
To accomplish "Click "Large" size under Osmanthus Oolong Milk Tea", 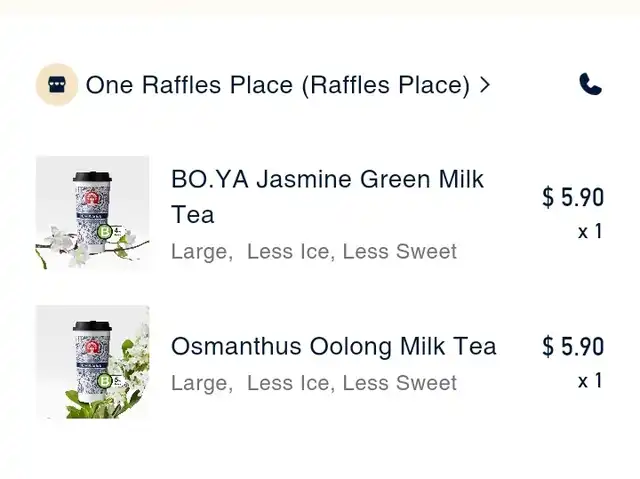I will 202,383.
